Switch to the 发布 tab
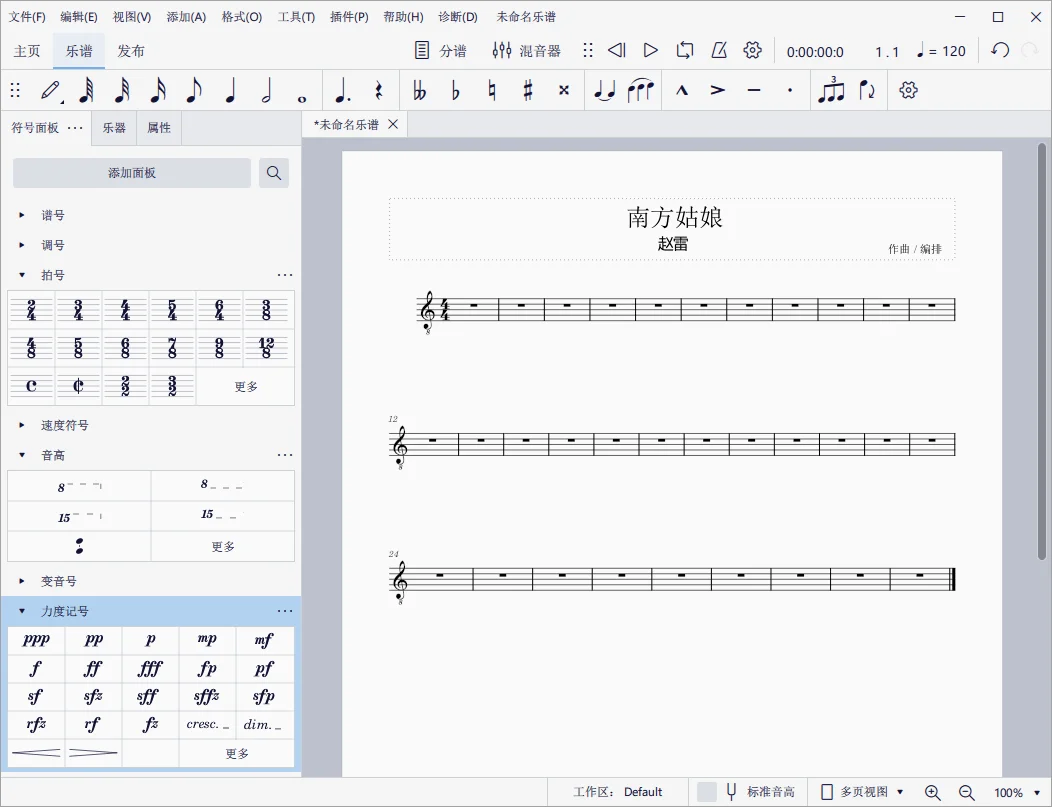 pyautogui.click(x=131, y=51)
